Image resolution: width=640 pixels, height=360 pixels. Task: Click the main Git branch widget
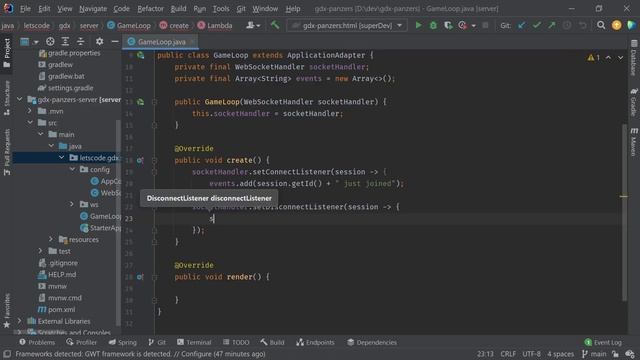point(594,354)
